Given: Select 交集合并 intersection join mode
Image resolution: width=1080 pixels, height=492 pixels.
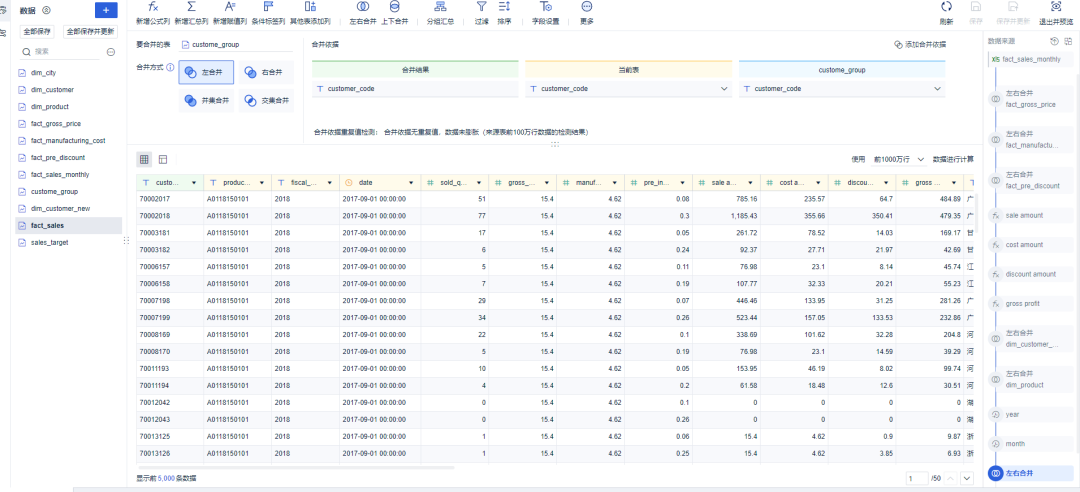Looking at the screenshot, I should [x=267, y=101].
